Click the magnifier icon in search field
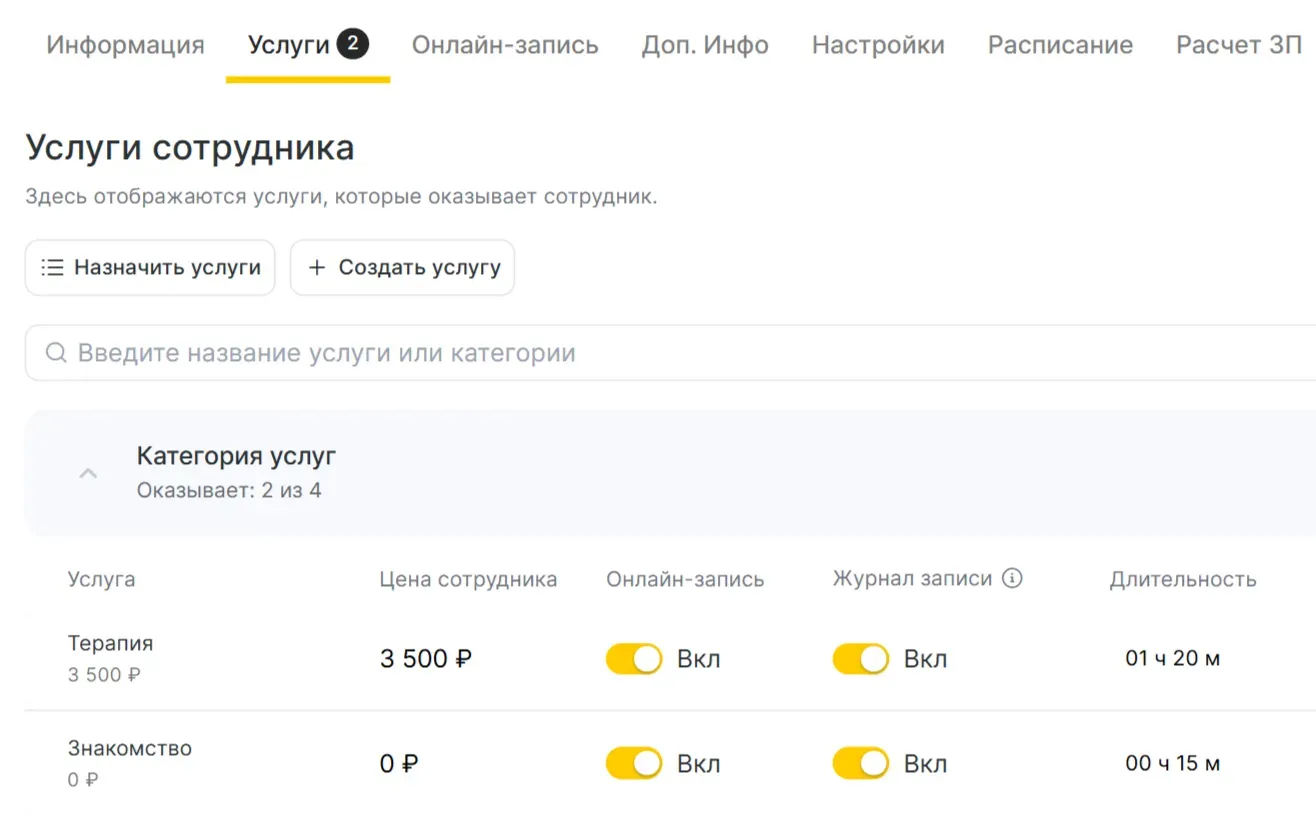1316x829 pixels. (x=57, y=353)
